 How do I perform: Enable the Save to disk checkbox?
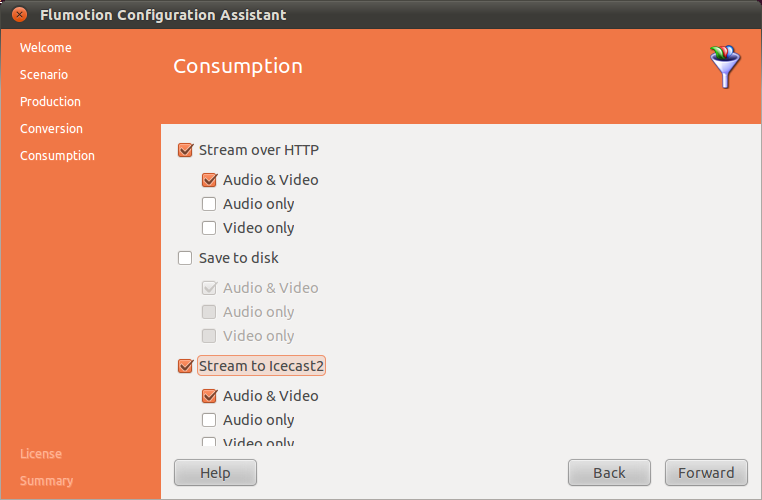pyautogui.click(x=185, y=259)
